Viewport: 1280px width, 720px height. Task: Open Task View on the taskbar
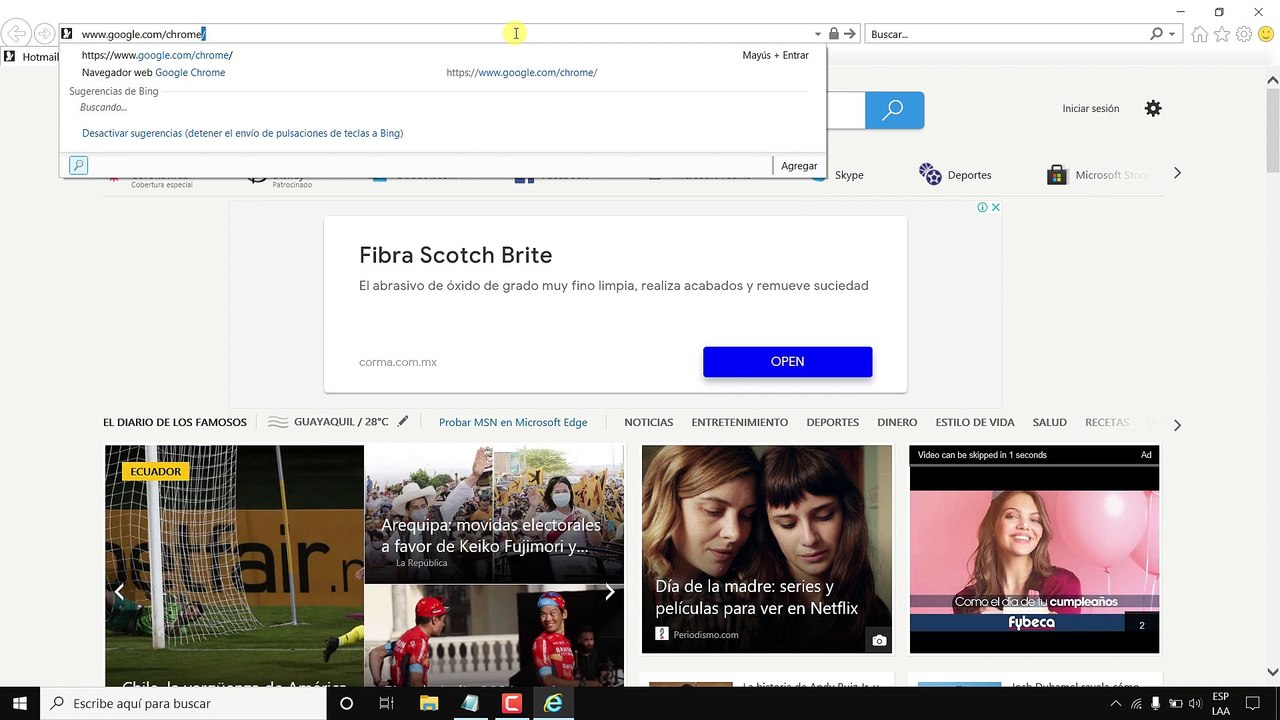tap(387, 704)
